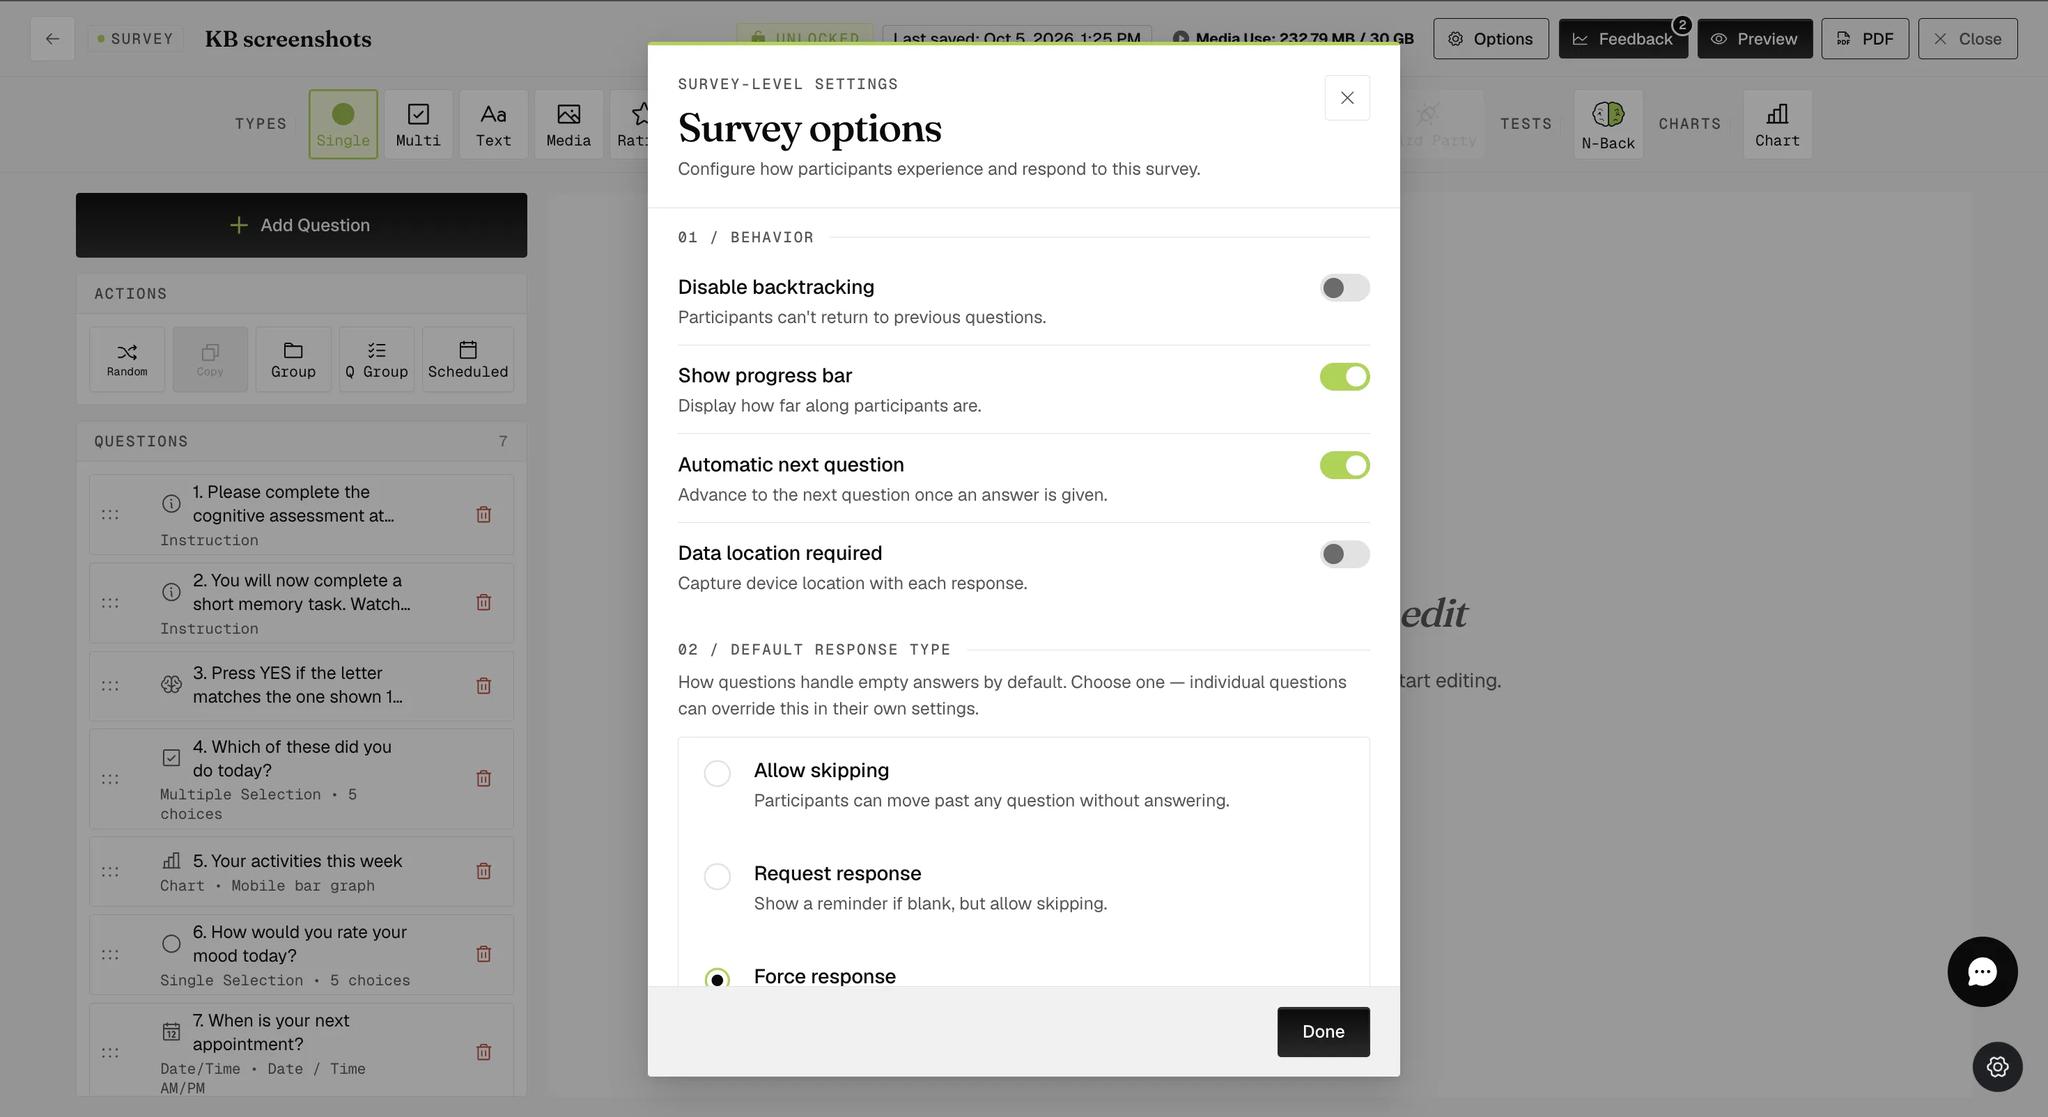Click the Copy action icon

coord(210,359)
